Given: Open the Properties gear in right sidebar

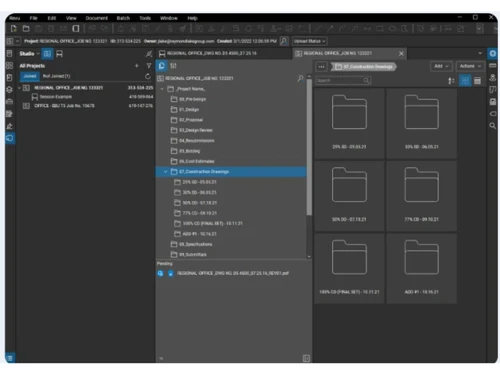Looking at the screenshot, I should click(493, 53).
